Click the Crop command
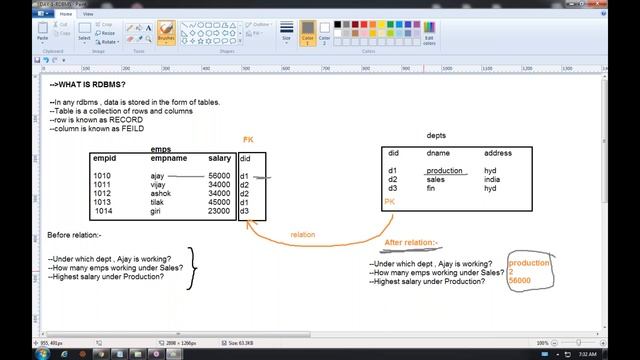Viewport: 640px width, 360px height. click(104, 24)
